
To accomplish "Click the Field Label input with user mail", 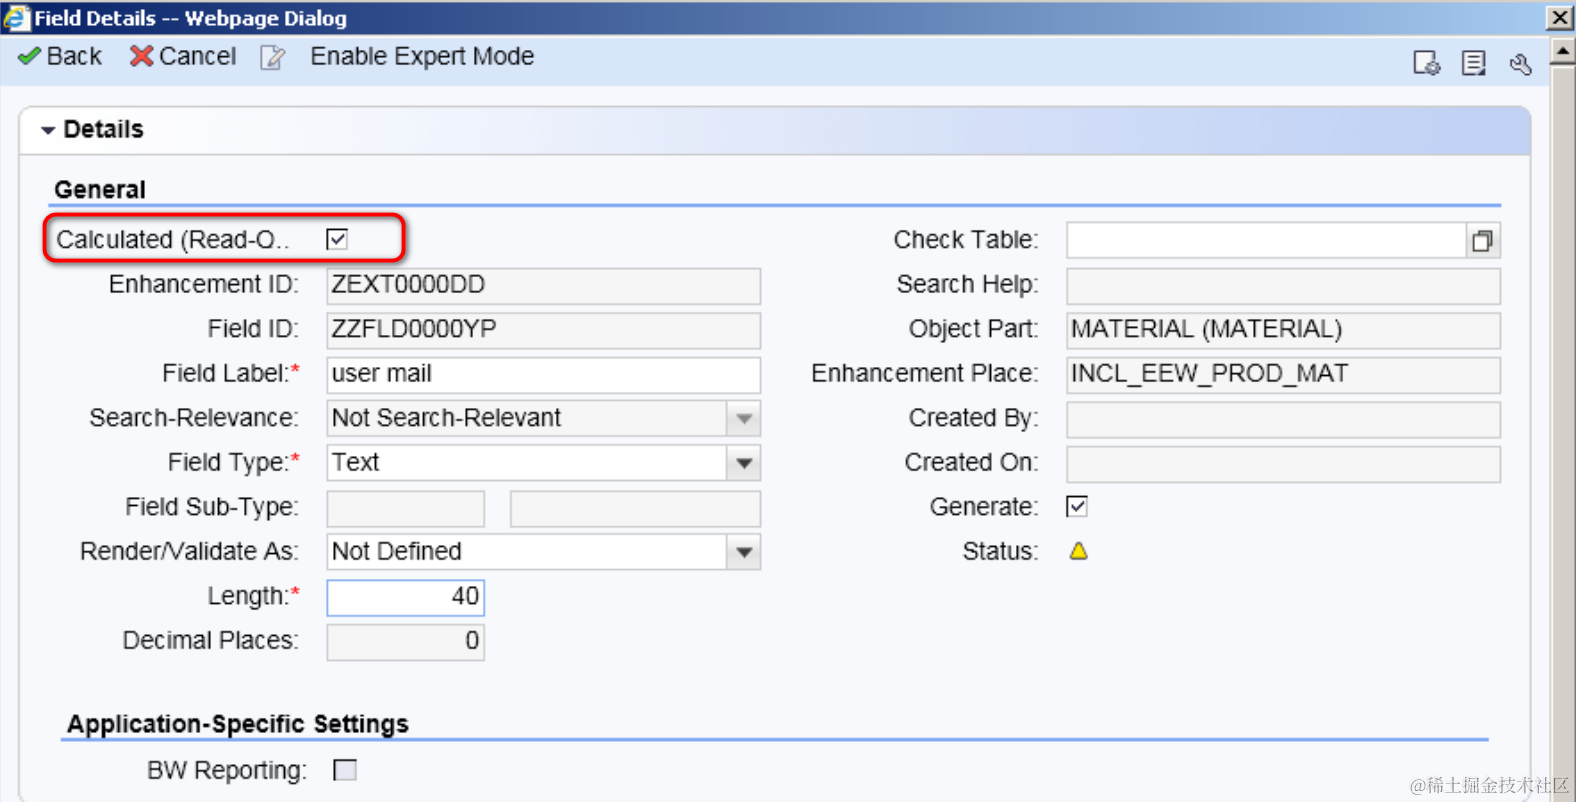I will tap(543, 375).
